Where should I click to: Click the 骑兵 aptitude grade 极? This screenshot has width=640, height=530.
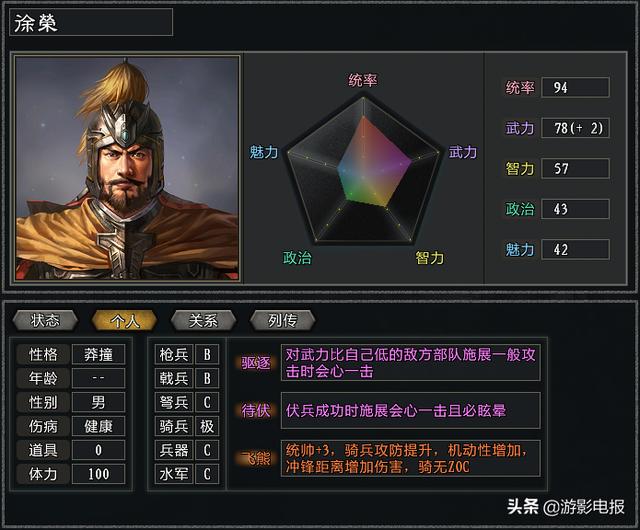click(x=207, y=426)
